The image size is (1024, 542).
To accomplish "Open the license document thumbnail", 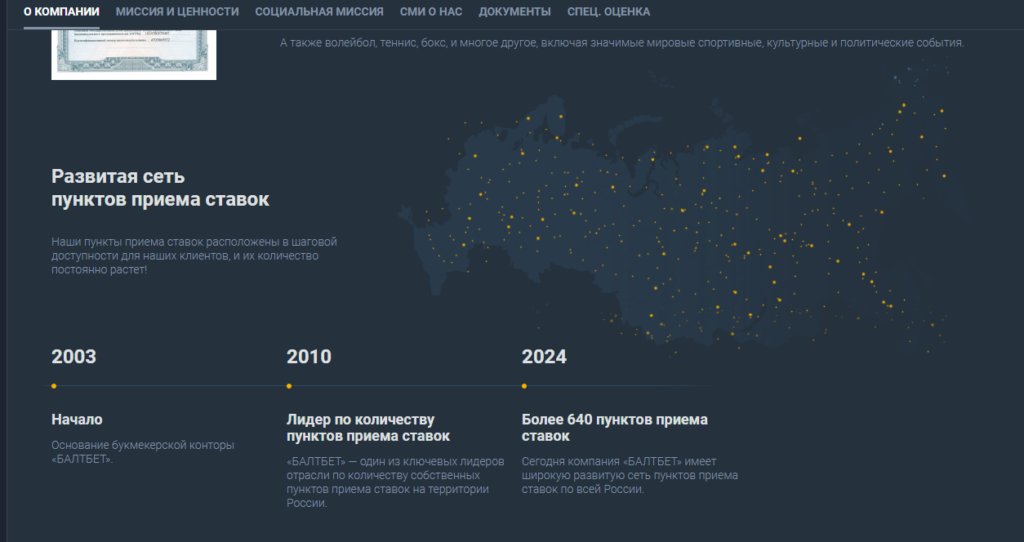I will (x=134, y=55).
